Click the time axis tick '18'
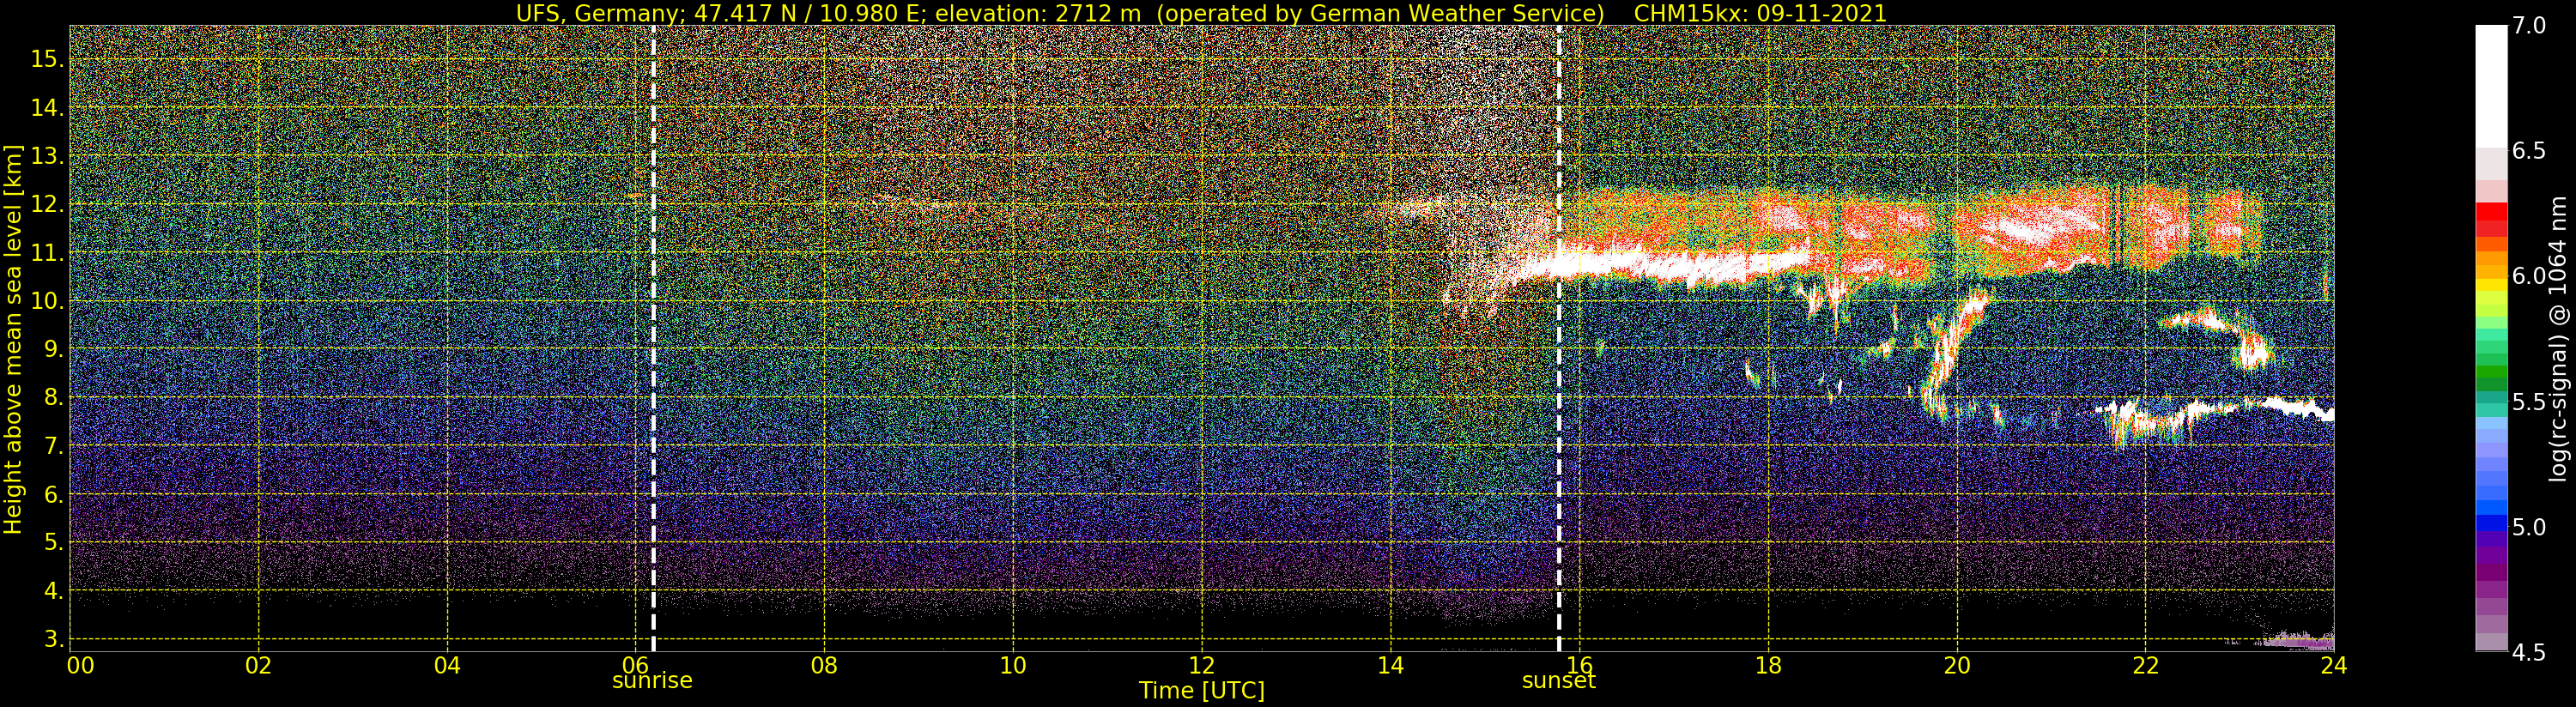2576x707 pixels. click(x=1768, y=665)
